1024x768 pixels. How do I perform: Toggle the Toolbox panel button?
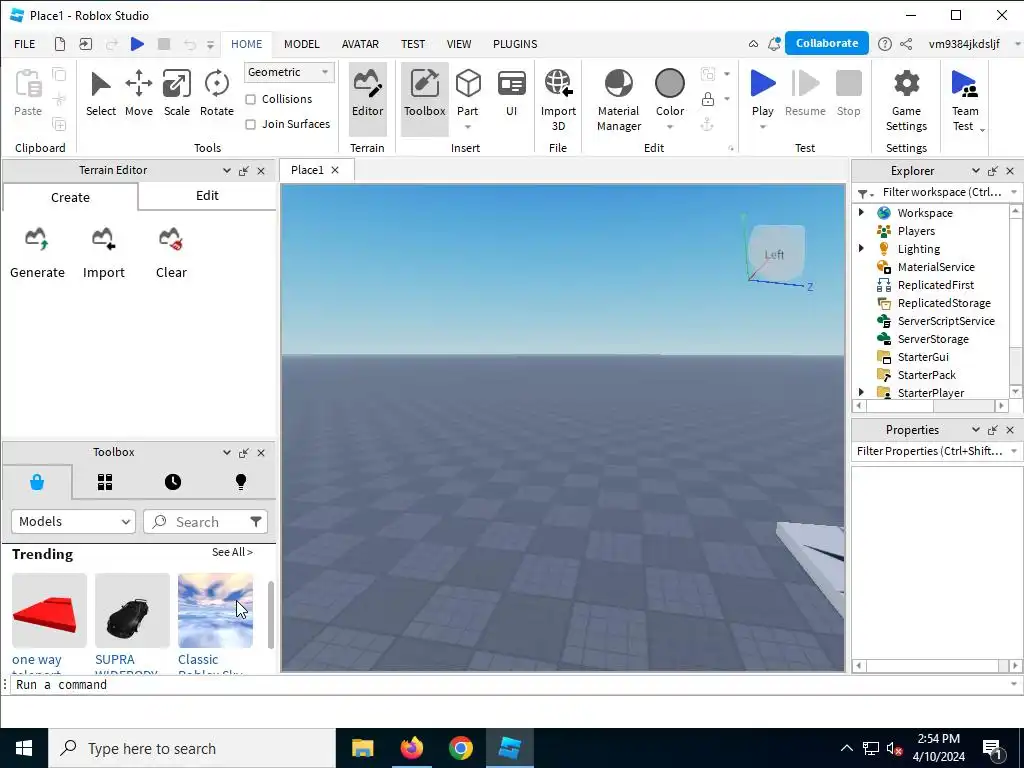(x=424, y=99)
